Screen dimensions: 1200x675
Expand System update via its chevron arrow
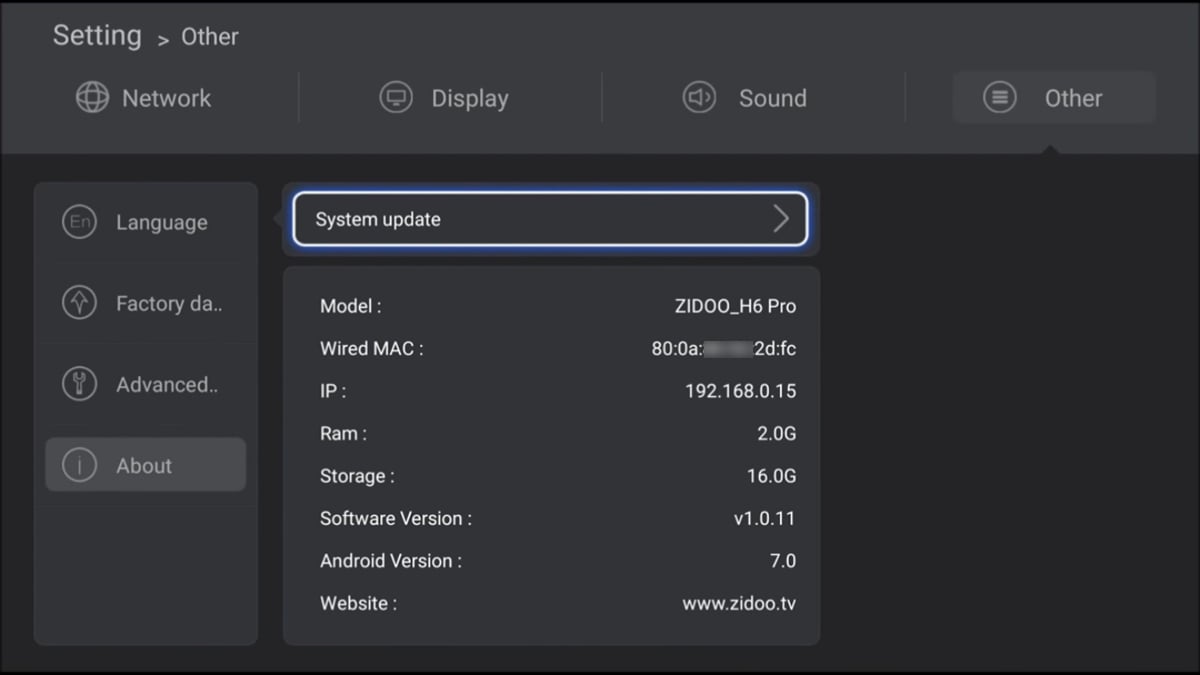pos(782,219)
